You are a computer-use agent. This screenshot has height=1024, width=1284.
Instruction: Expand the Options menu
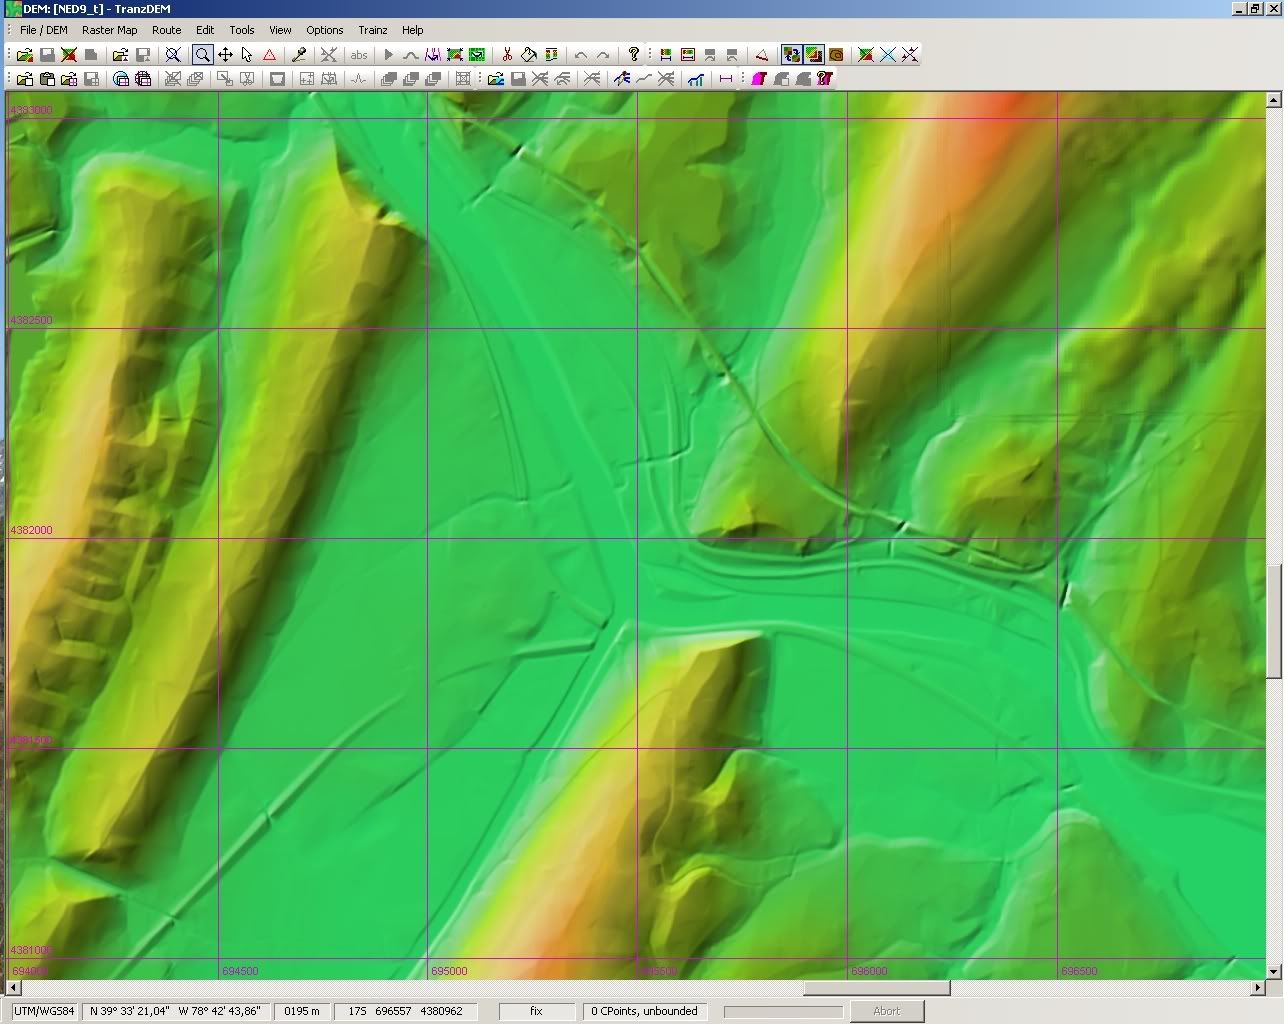(325, 30)
